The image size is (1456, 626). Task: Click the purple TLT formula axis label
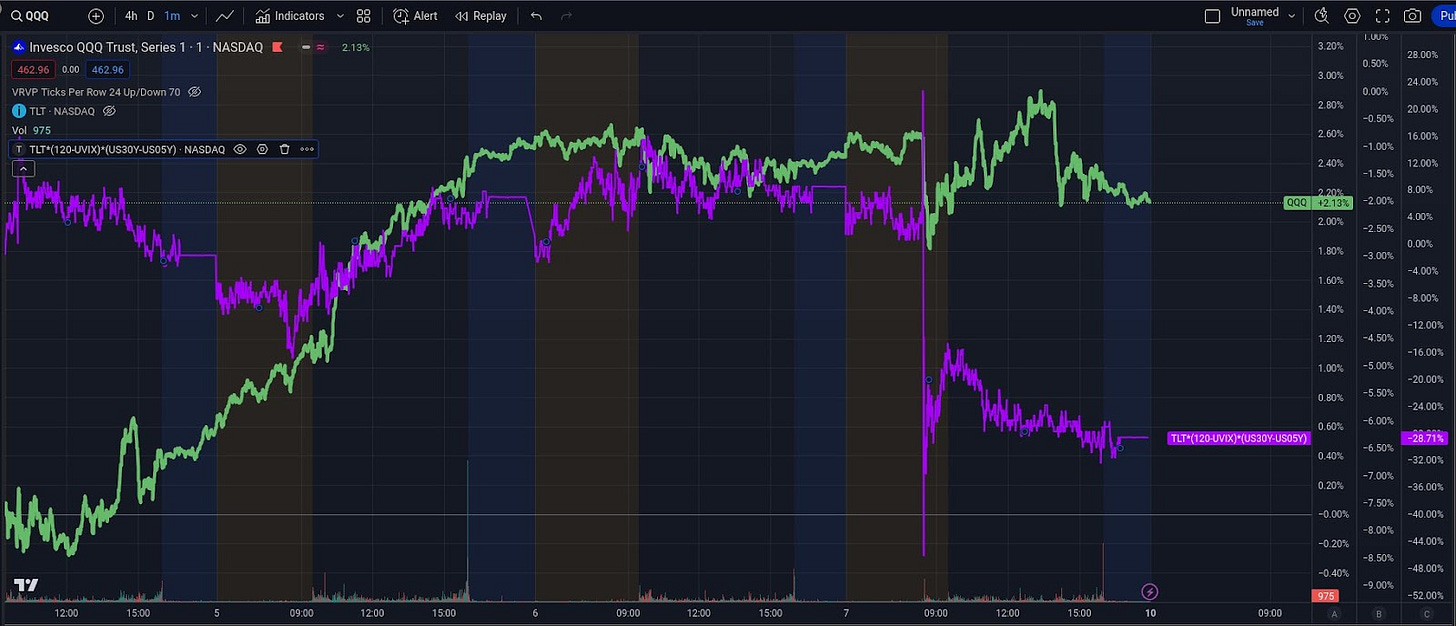[x=1238, y=438]
